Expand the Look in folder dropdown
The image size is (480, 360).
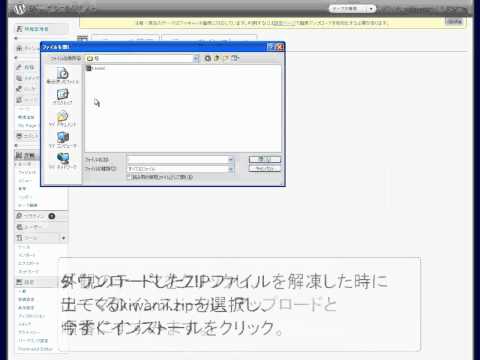click(196, 59)
